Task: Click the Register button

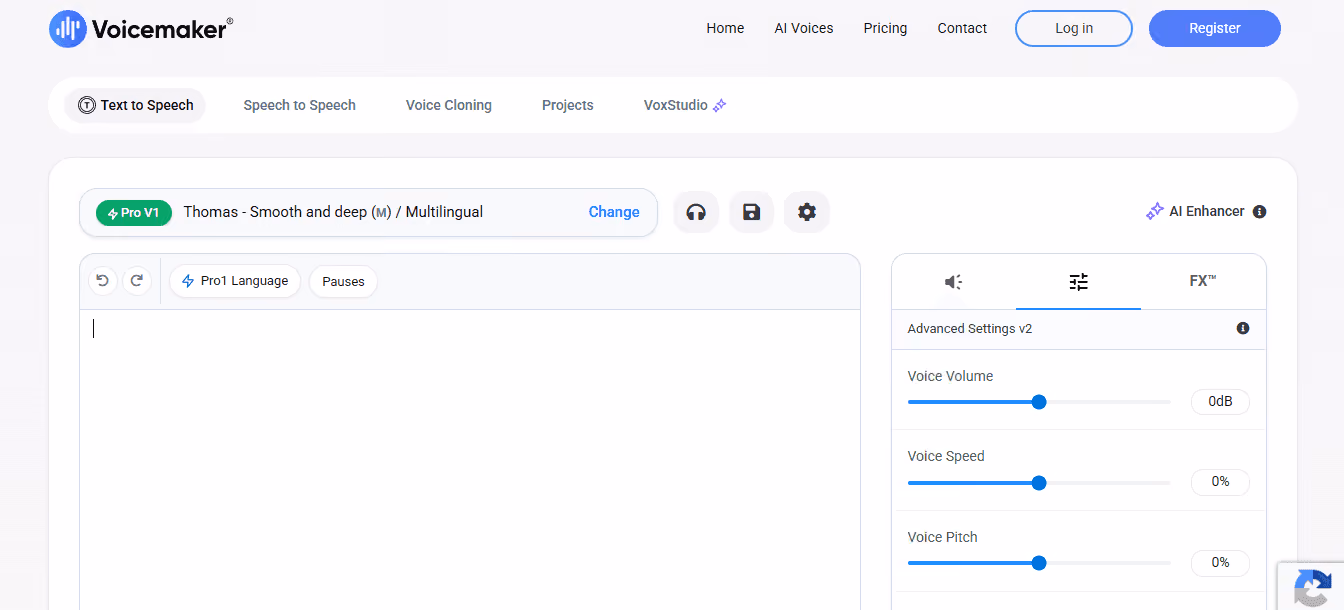Action: [x=1215, y=28]
